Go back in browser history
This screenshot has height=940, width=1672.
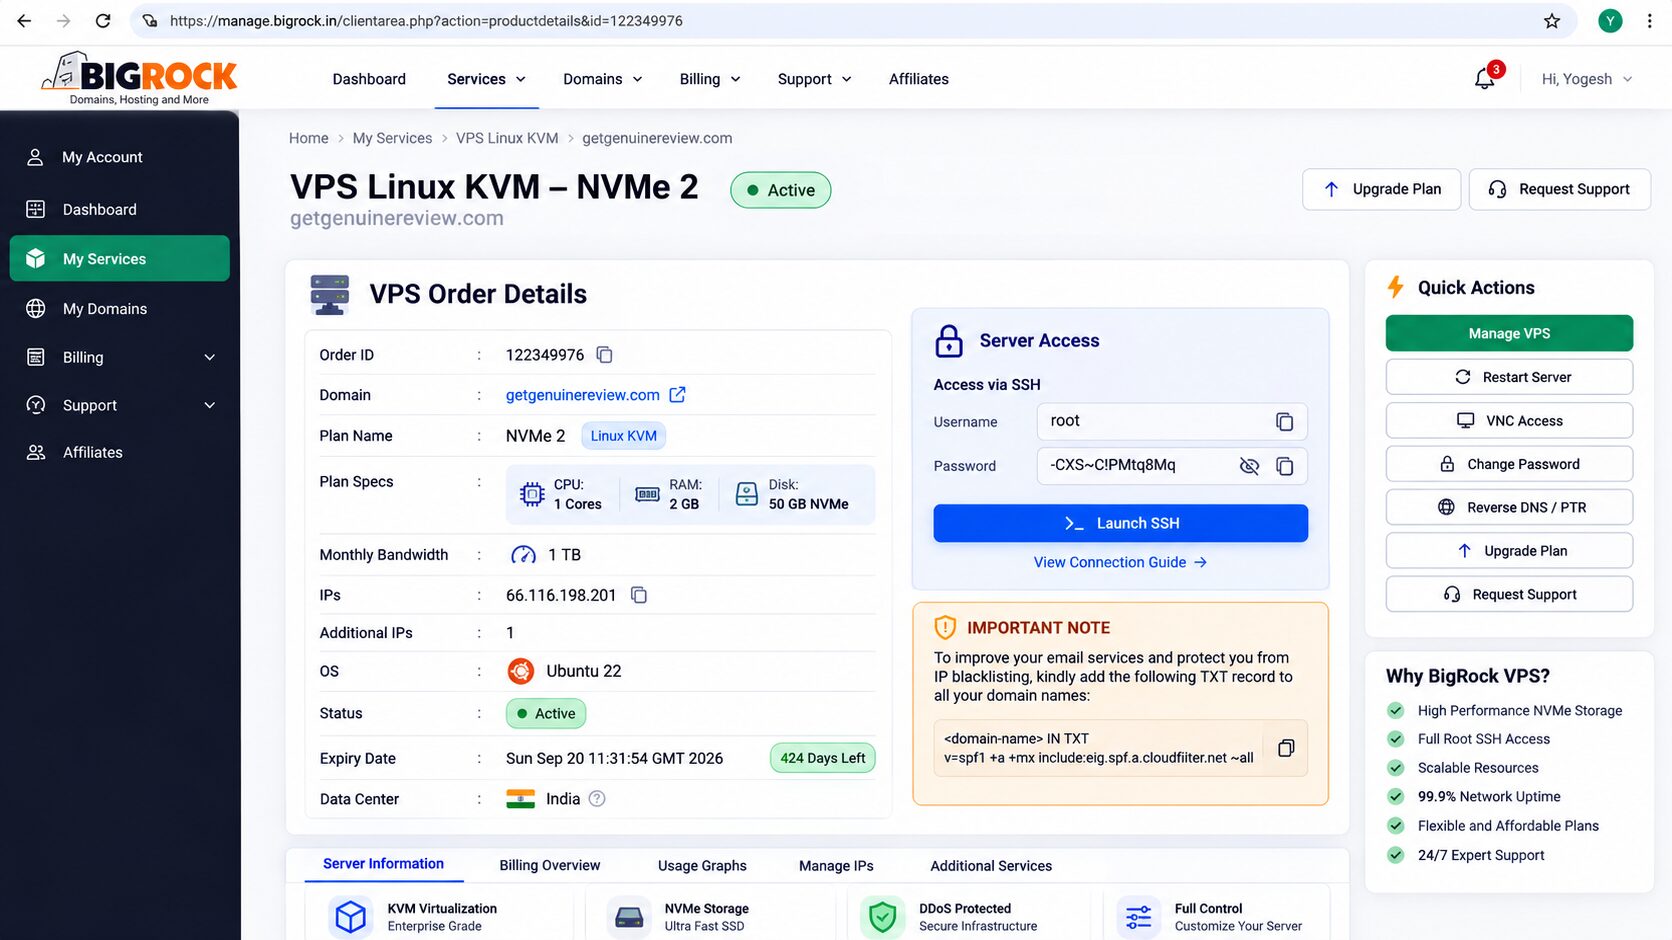pos(24,21)
